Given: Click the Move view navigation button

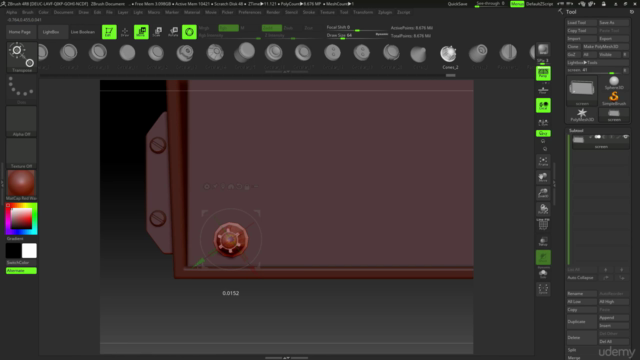Looking at the screenshot, I should pos(543,177).
